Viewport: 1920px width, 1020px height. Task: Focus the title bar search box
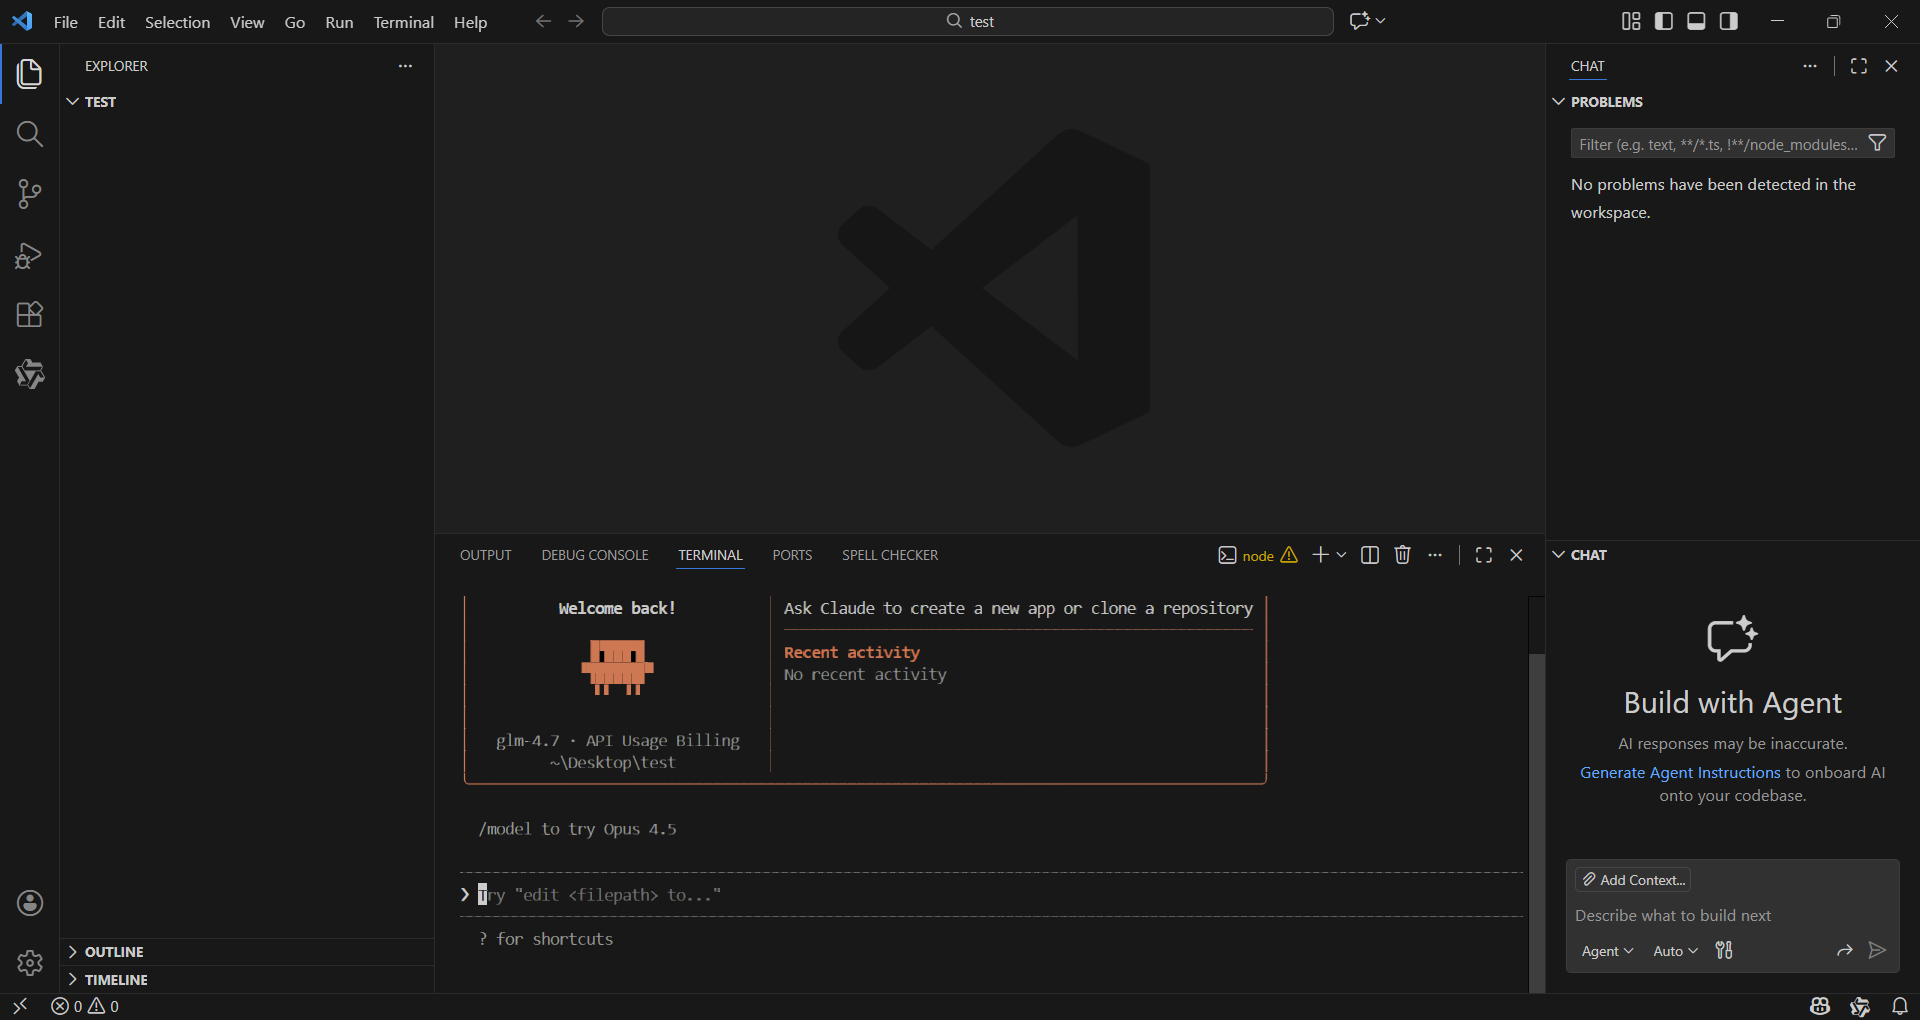click(x=968, y=21)
